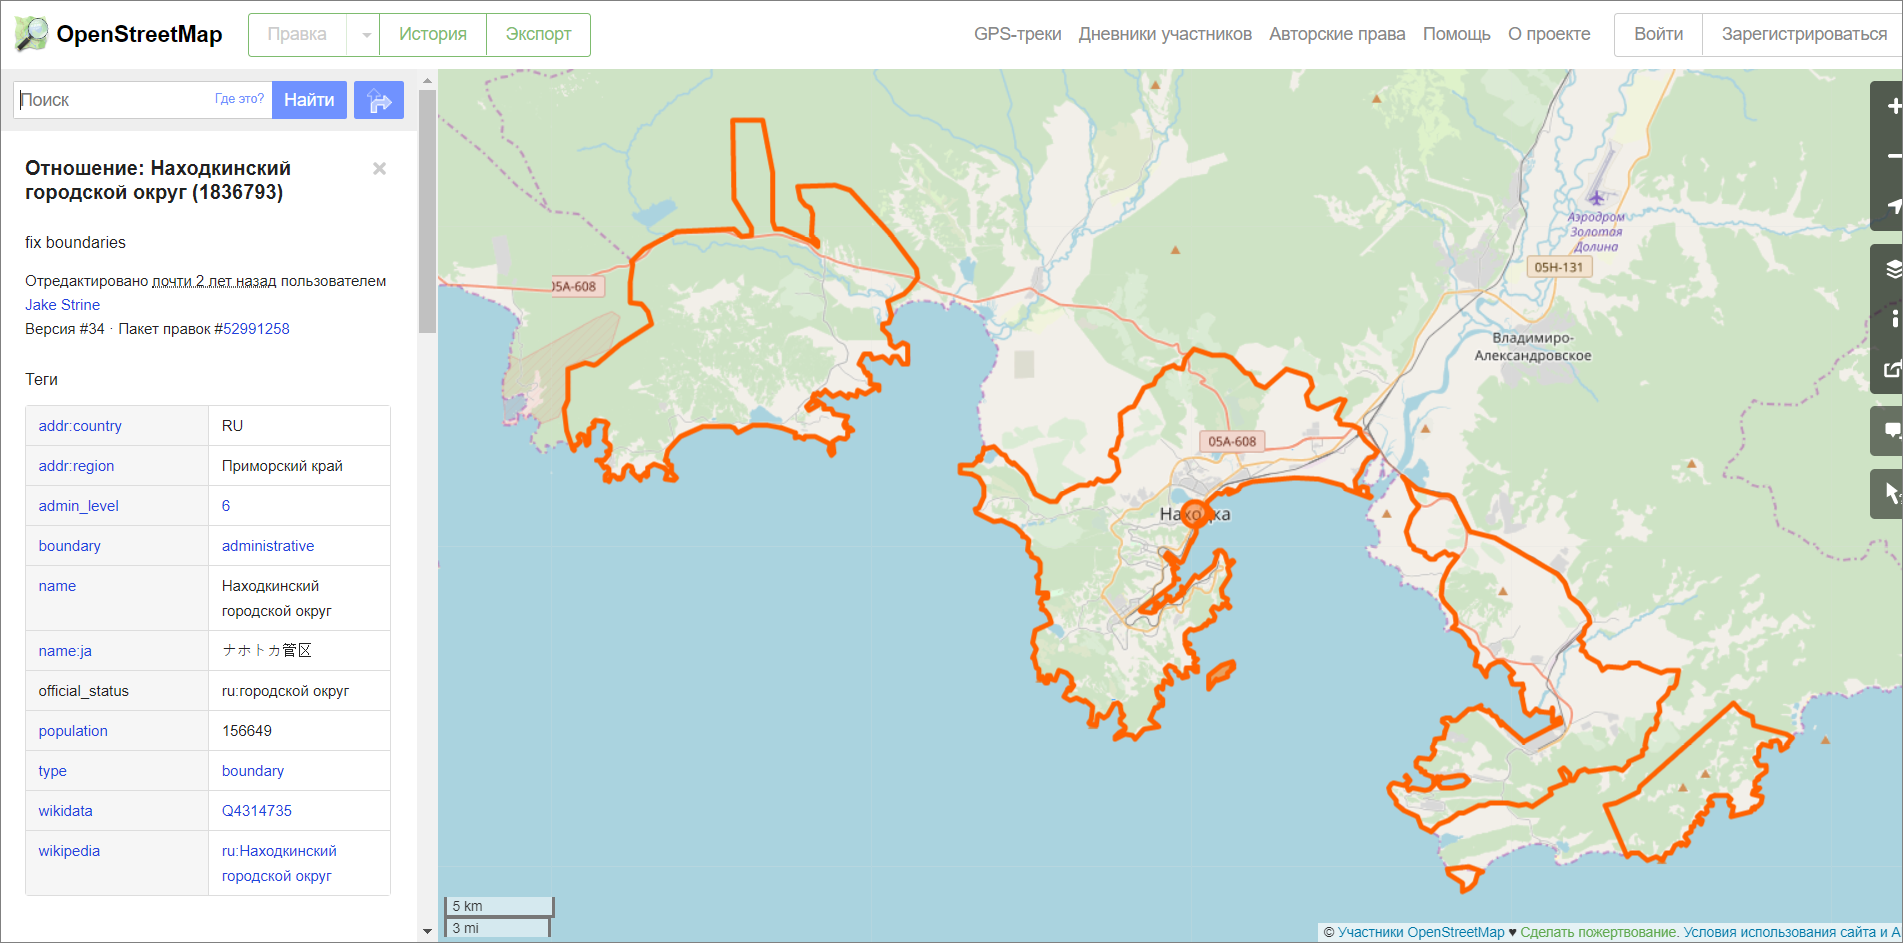This screenshot has width=1903, height=943.
Task: Open the map key legend
Action: coord(1890,319)
